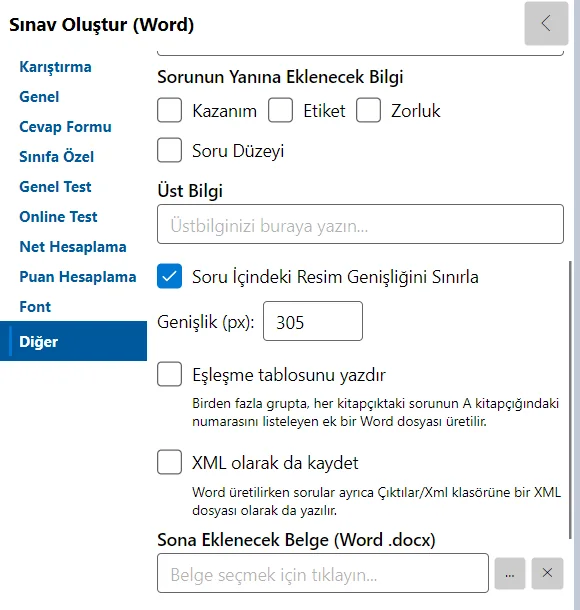
Task: Uncheck Soru İçindeki Resim Genişliğini Sınırla
Action: coord(170,276)
